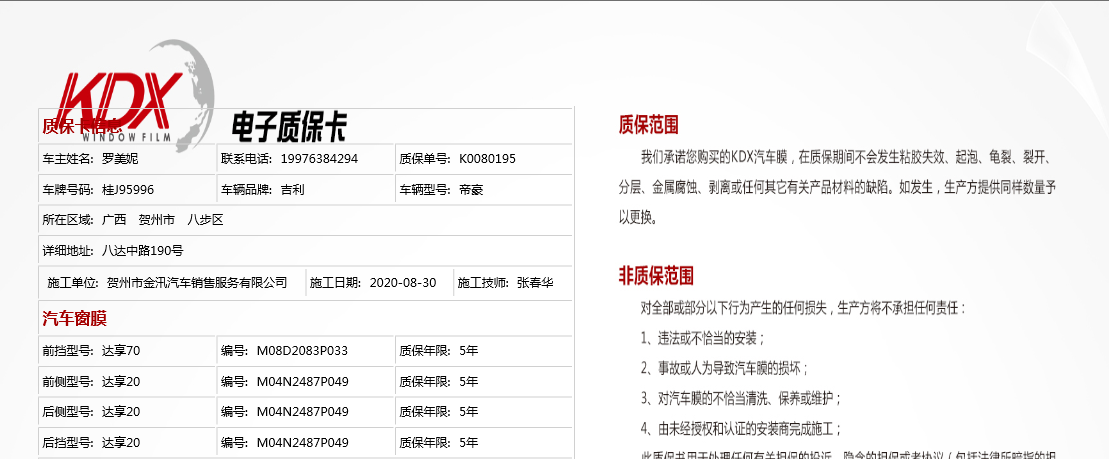Click the installation date 2020-08-30
Screen dimensions: 1109x459
coord(403,282)
